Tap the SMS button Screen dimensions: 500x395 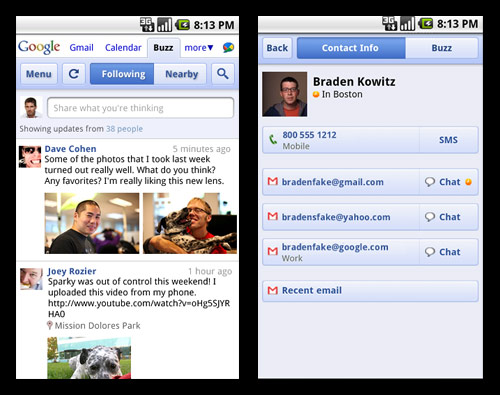point(448,140)
